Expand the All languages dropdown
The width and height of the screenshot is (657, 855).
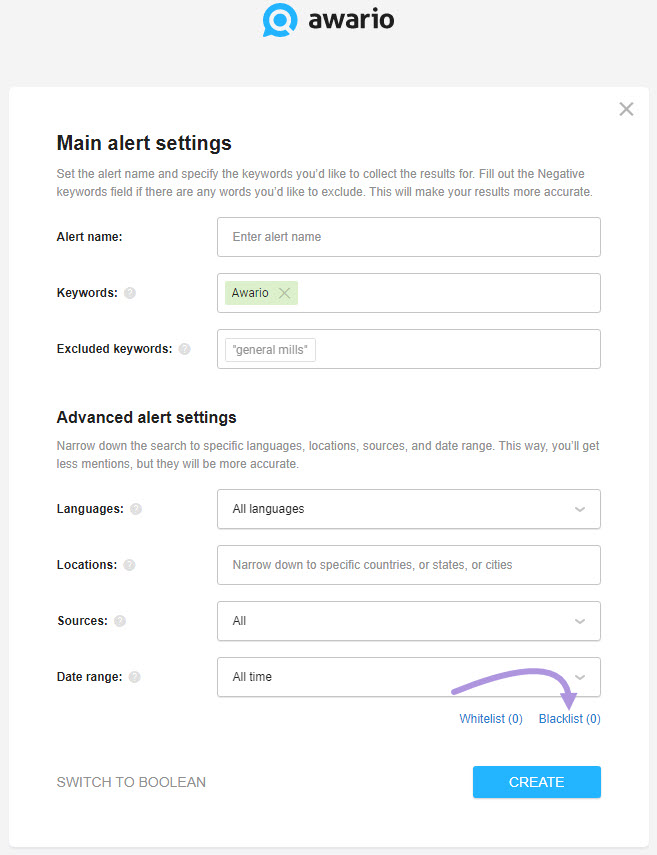(x=409, y=509)
